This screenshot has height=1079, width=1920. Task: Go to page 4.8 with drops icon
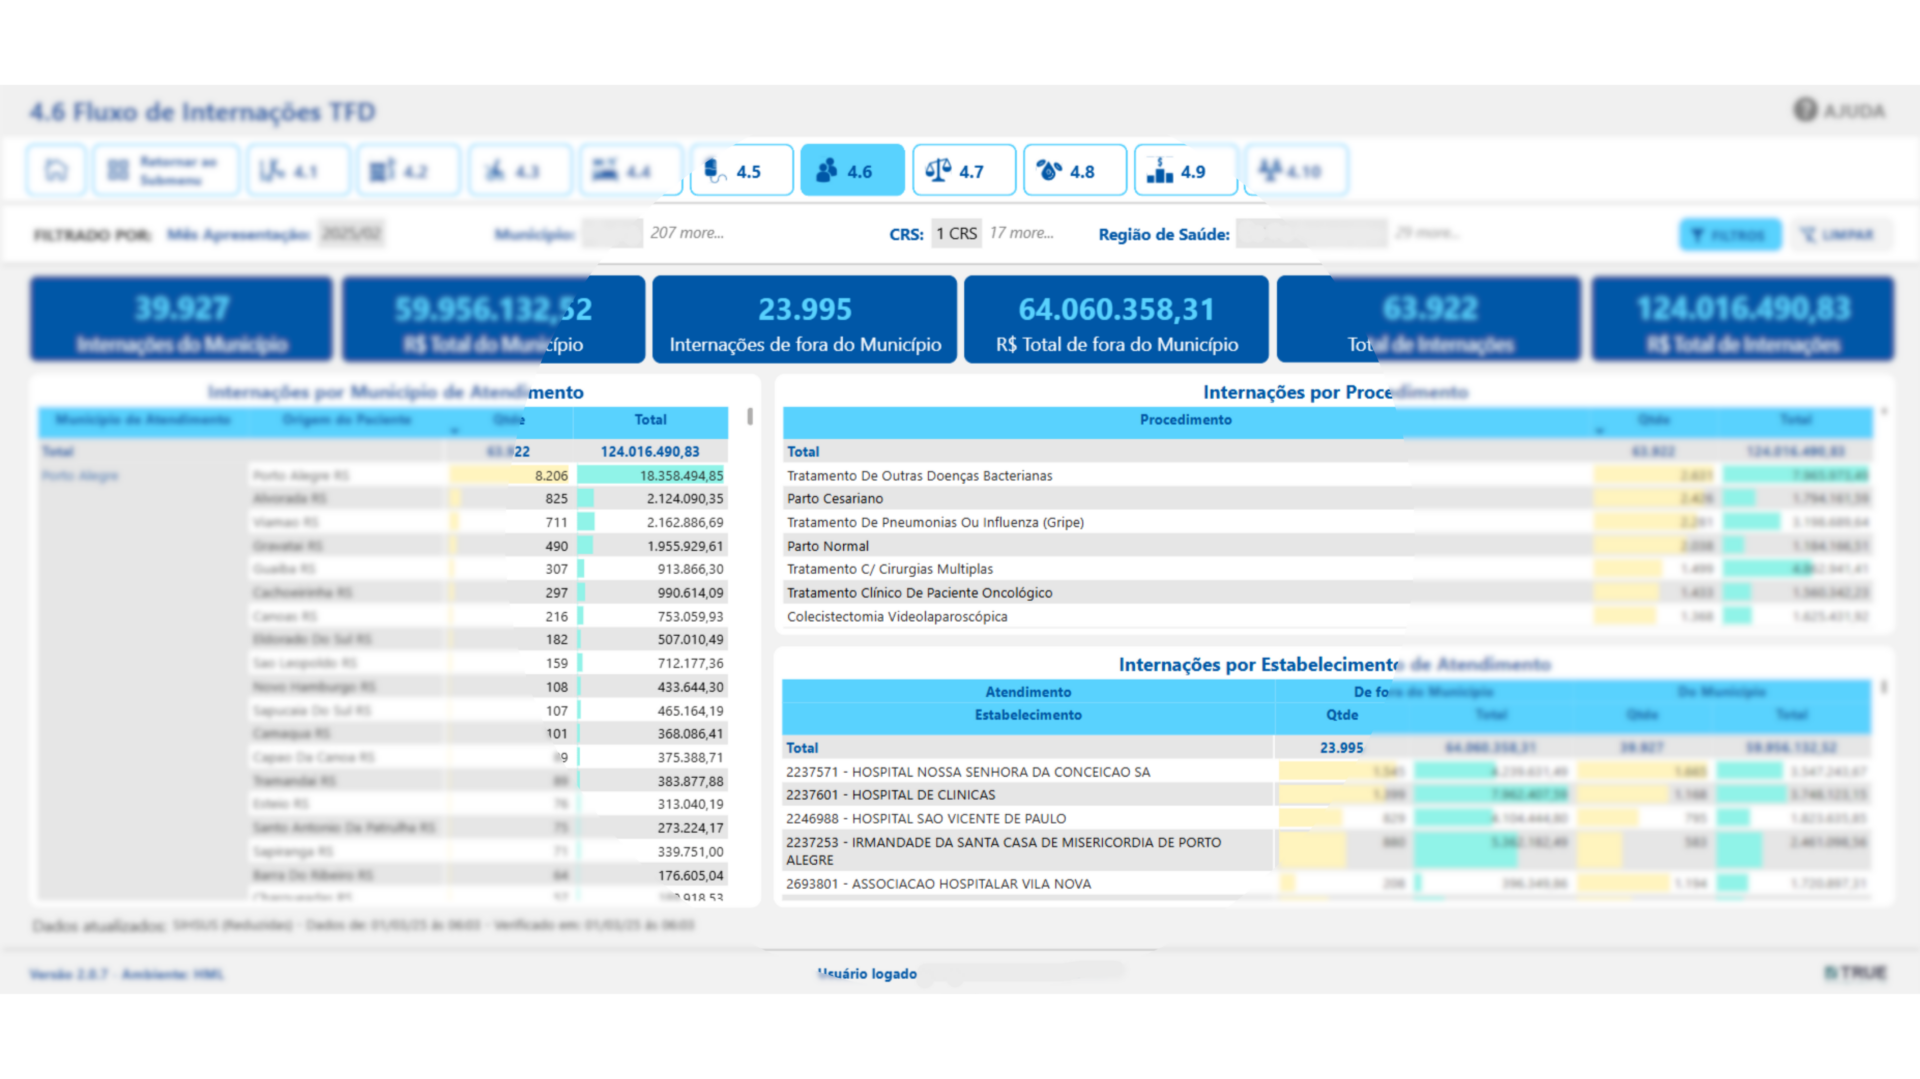(x=1074, y=171)
